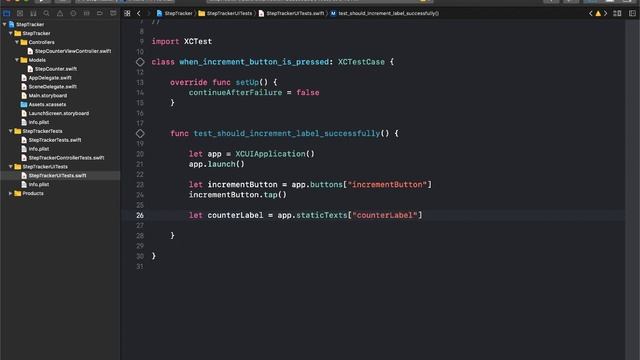The width and height of the screenshot is (640, 360).
Task: Collapse the StepTracker source group
Action: (11, 33)
